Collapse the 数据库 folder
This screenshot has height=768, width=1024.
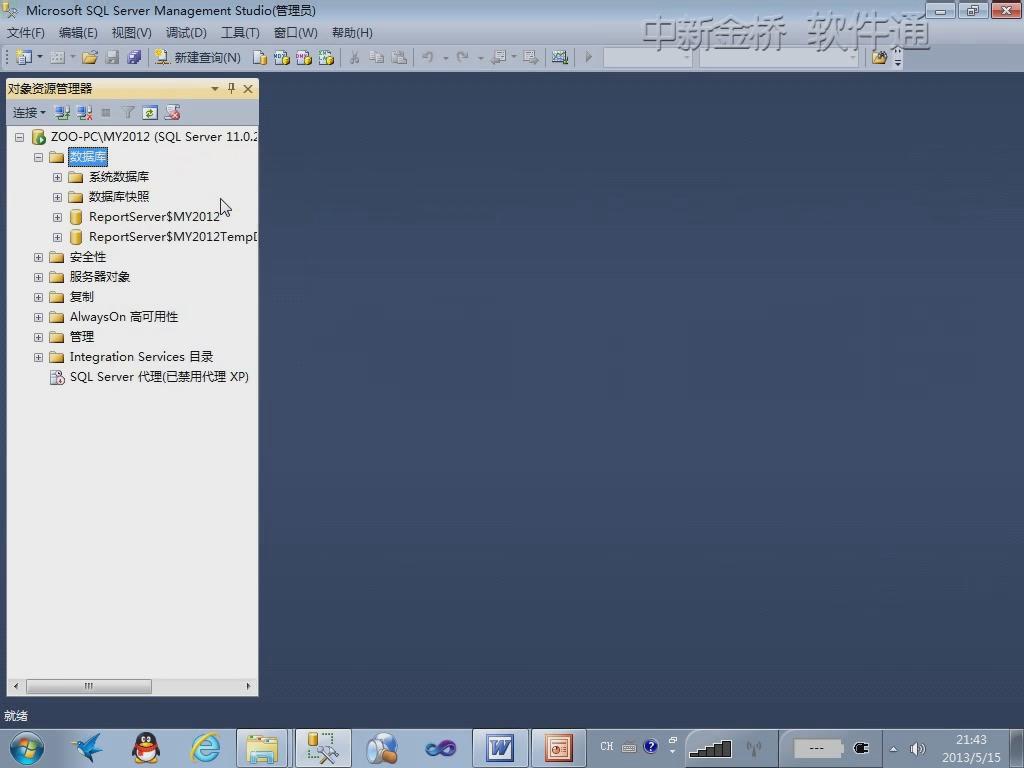pyautogui.click(x=39, y=157)
